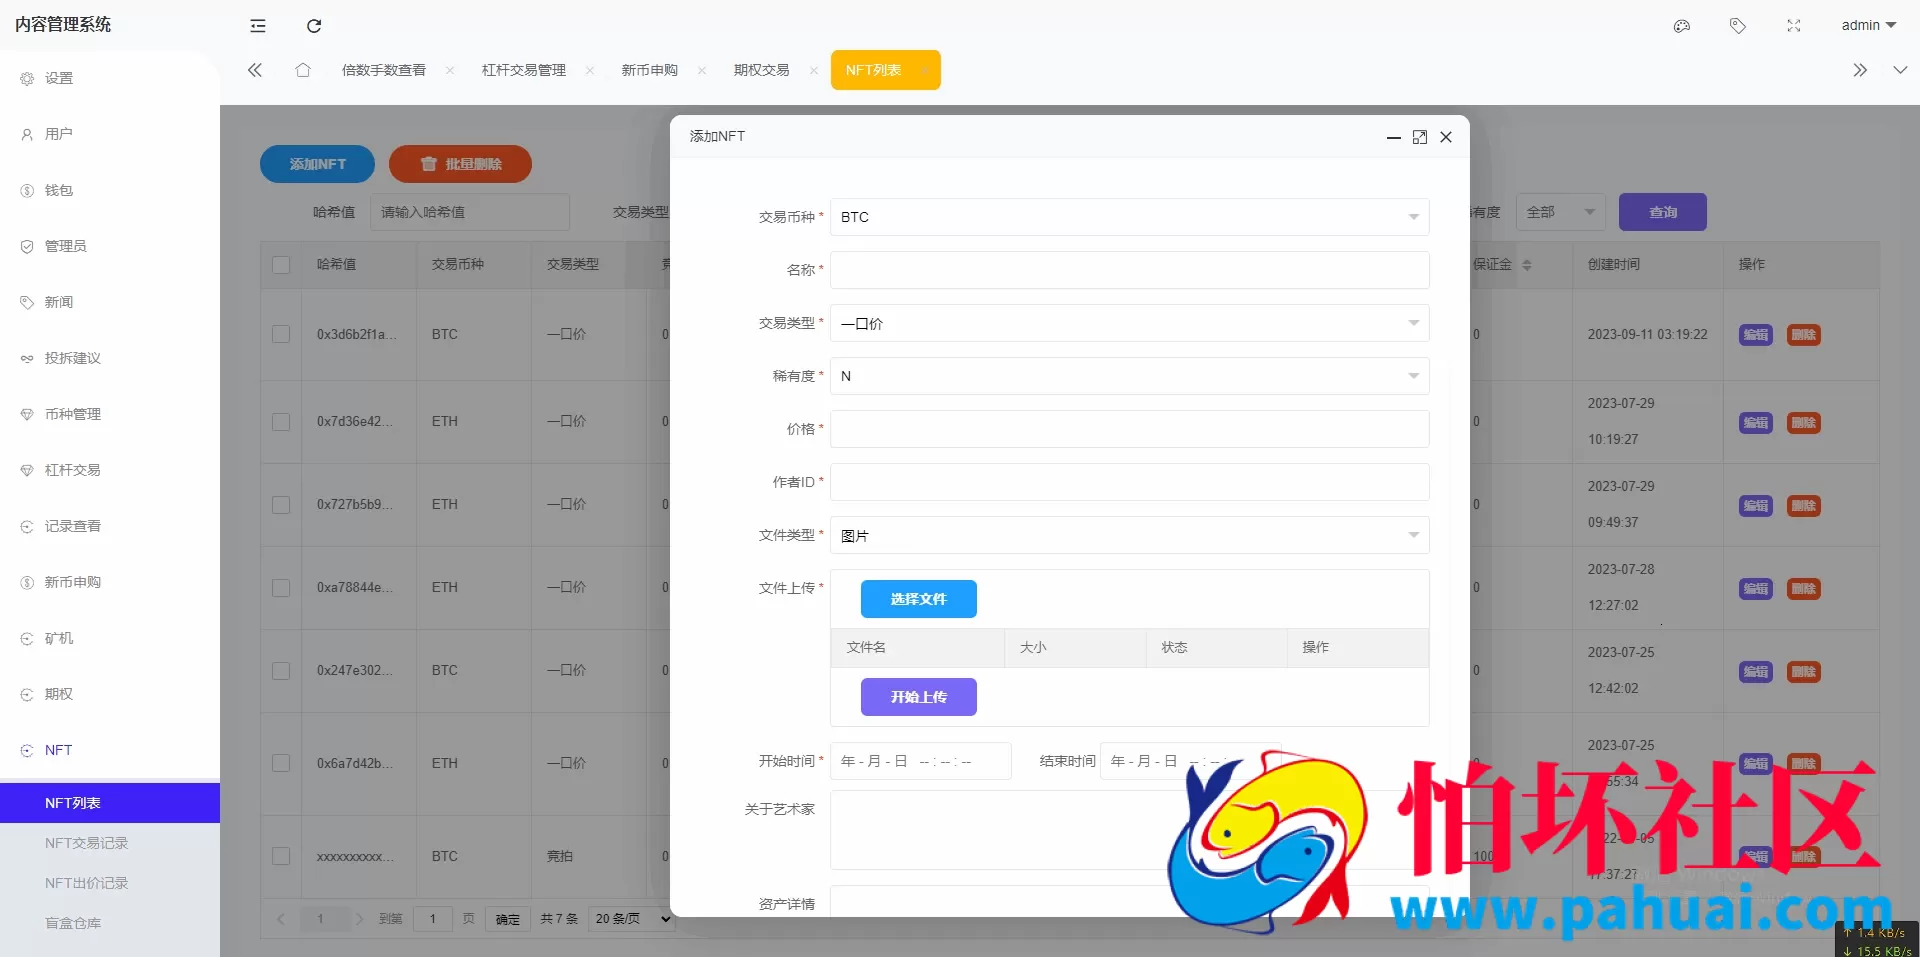Click the 批量删除 button

[460, 164]
